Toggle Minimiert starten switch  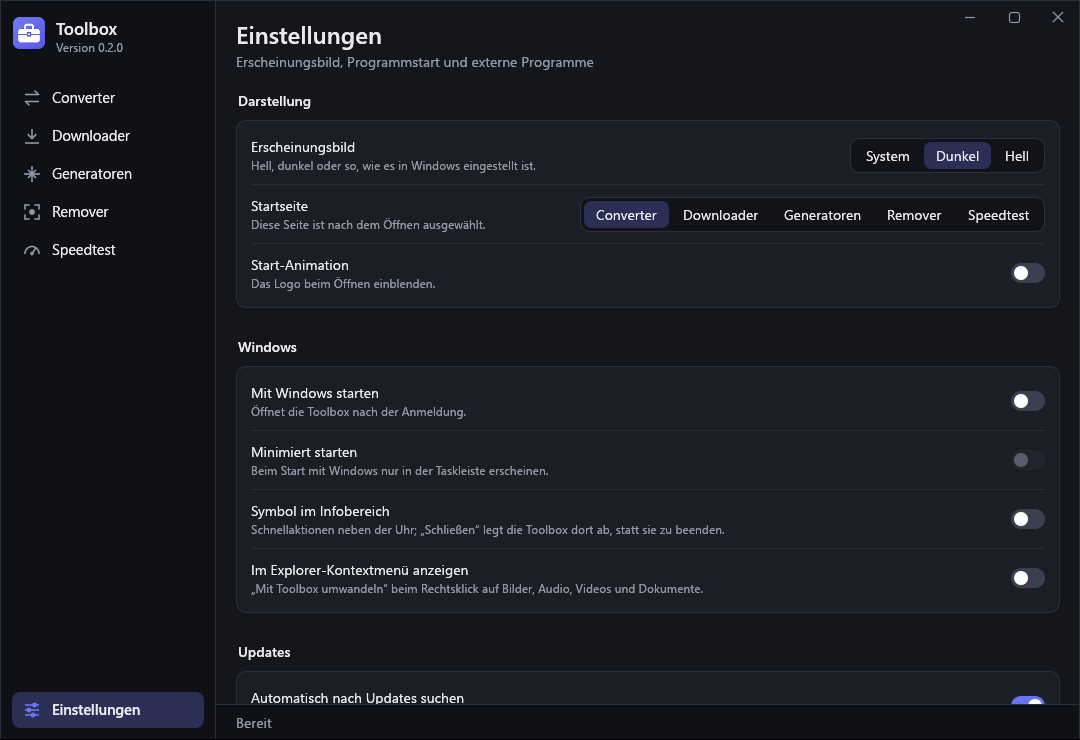(1028, 460)
